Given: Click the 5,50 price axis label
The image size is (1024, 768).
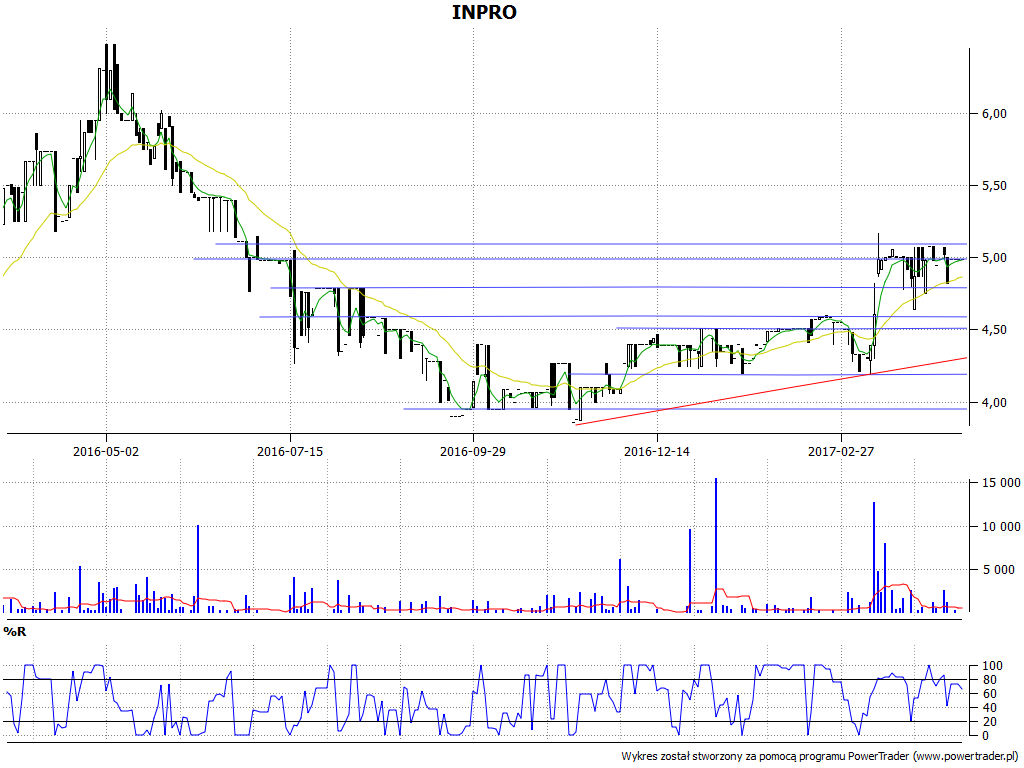Looking at the screenshot, I should (x=994, y=186).
